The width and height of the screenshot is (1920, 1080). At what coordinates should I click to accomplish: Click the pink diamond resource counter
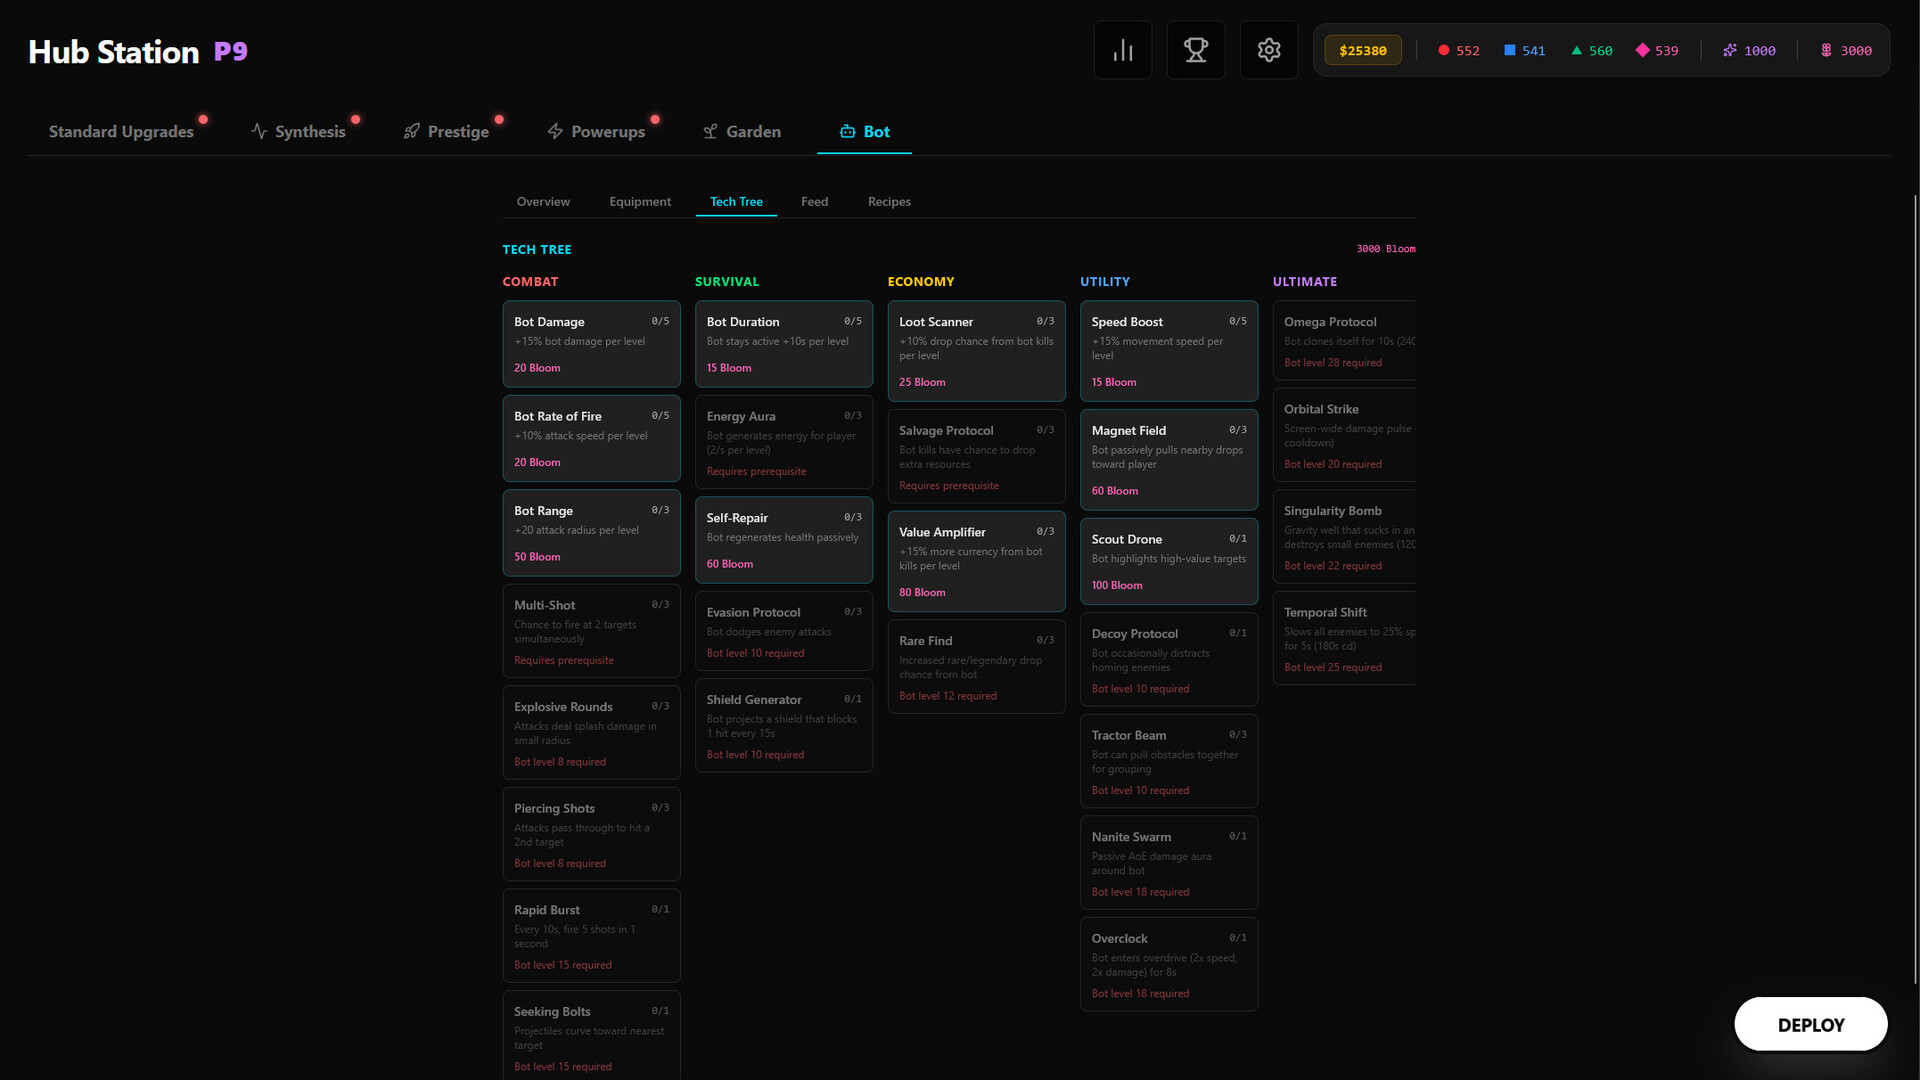pos(1657,51)
